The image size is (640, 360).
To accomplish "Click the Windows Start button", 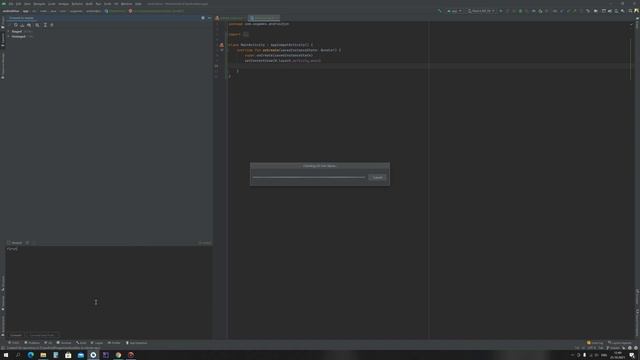I will tap(6, 355).
